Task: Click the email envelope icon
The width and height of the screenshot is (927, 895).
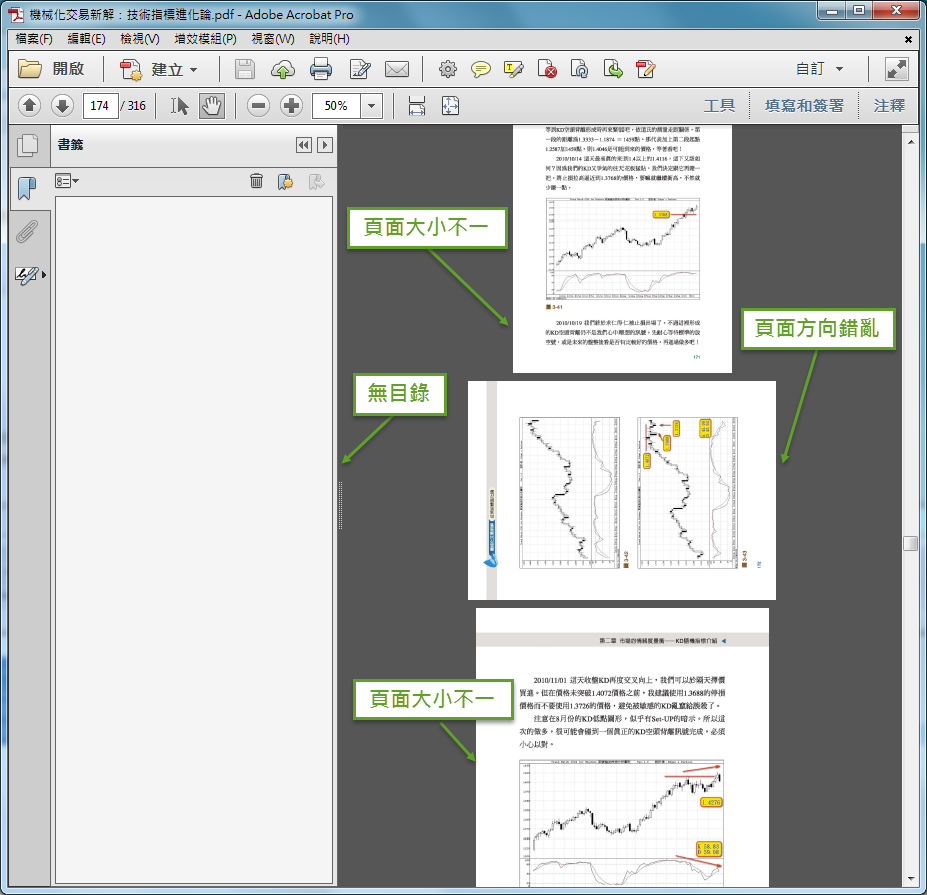Action: 397,69
